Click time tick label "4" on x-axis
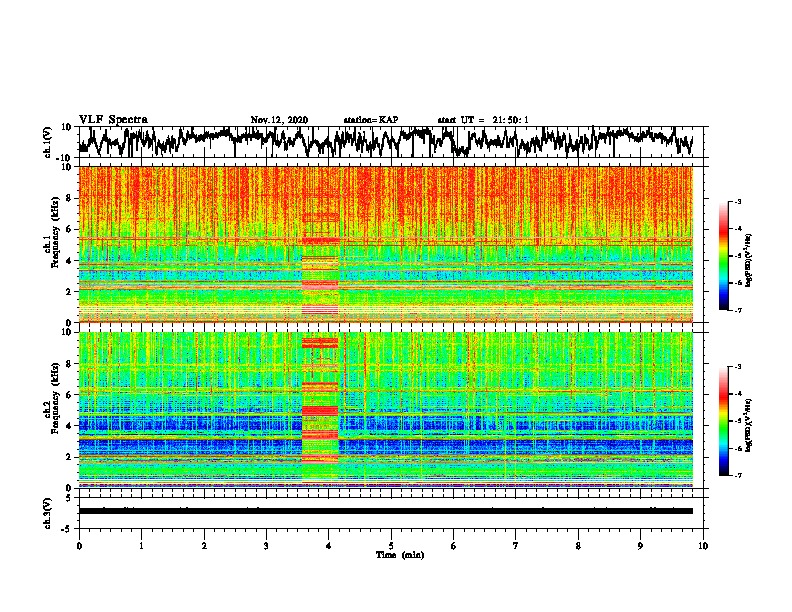792x612 pixels. 329,546
